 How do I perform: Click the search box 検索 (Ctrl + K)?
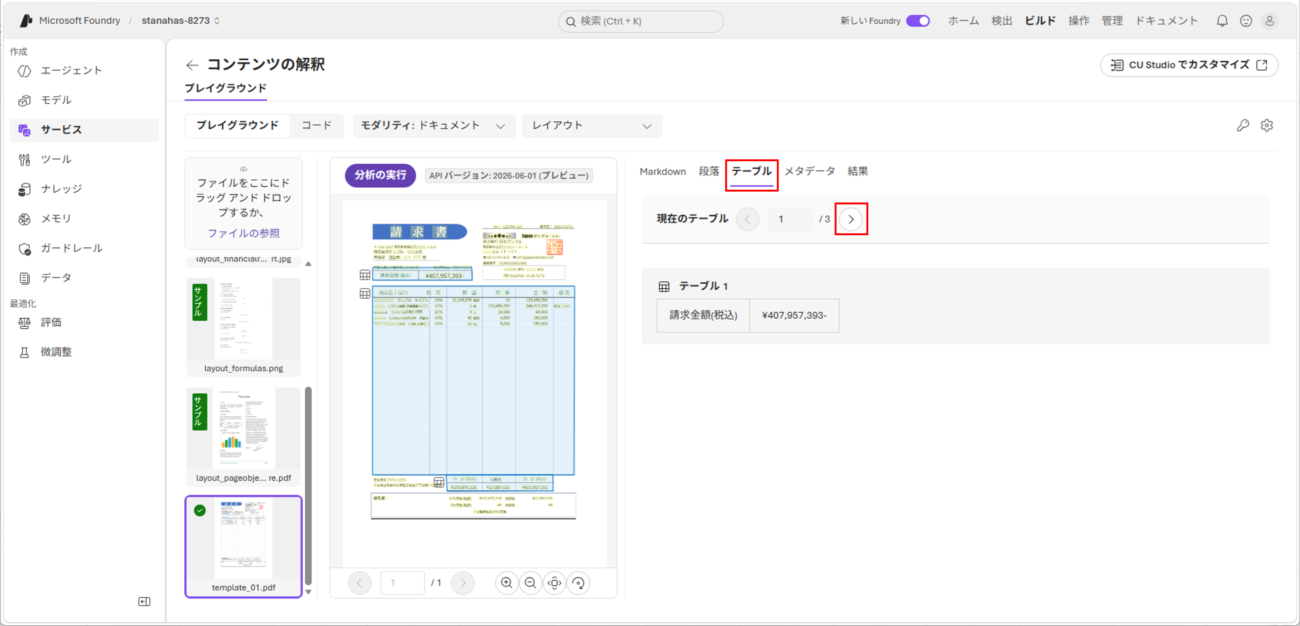point(641,21)
